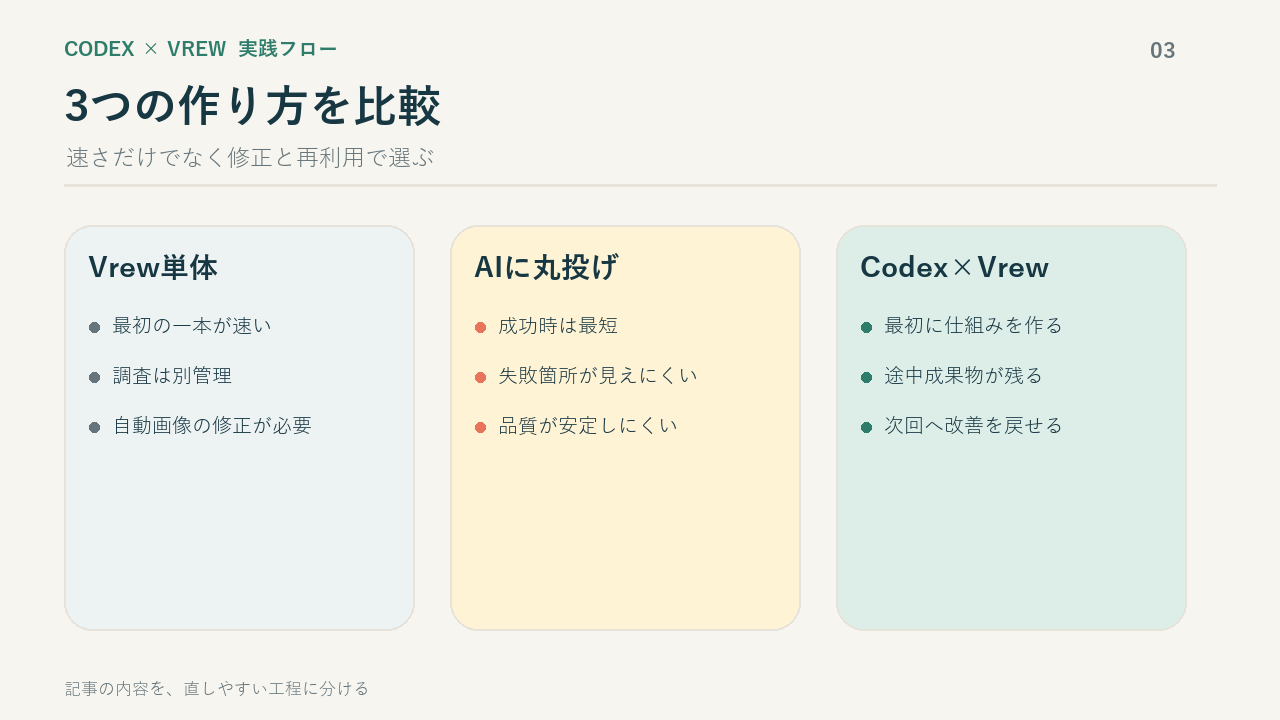Select the bullet text 「次回へ改善を戻せる」
The height and width of the screenshot is (720, 1280).
974,426
